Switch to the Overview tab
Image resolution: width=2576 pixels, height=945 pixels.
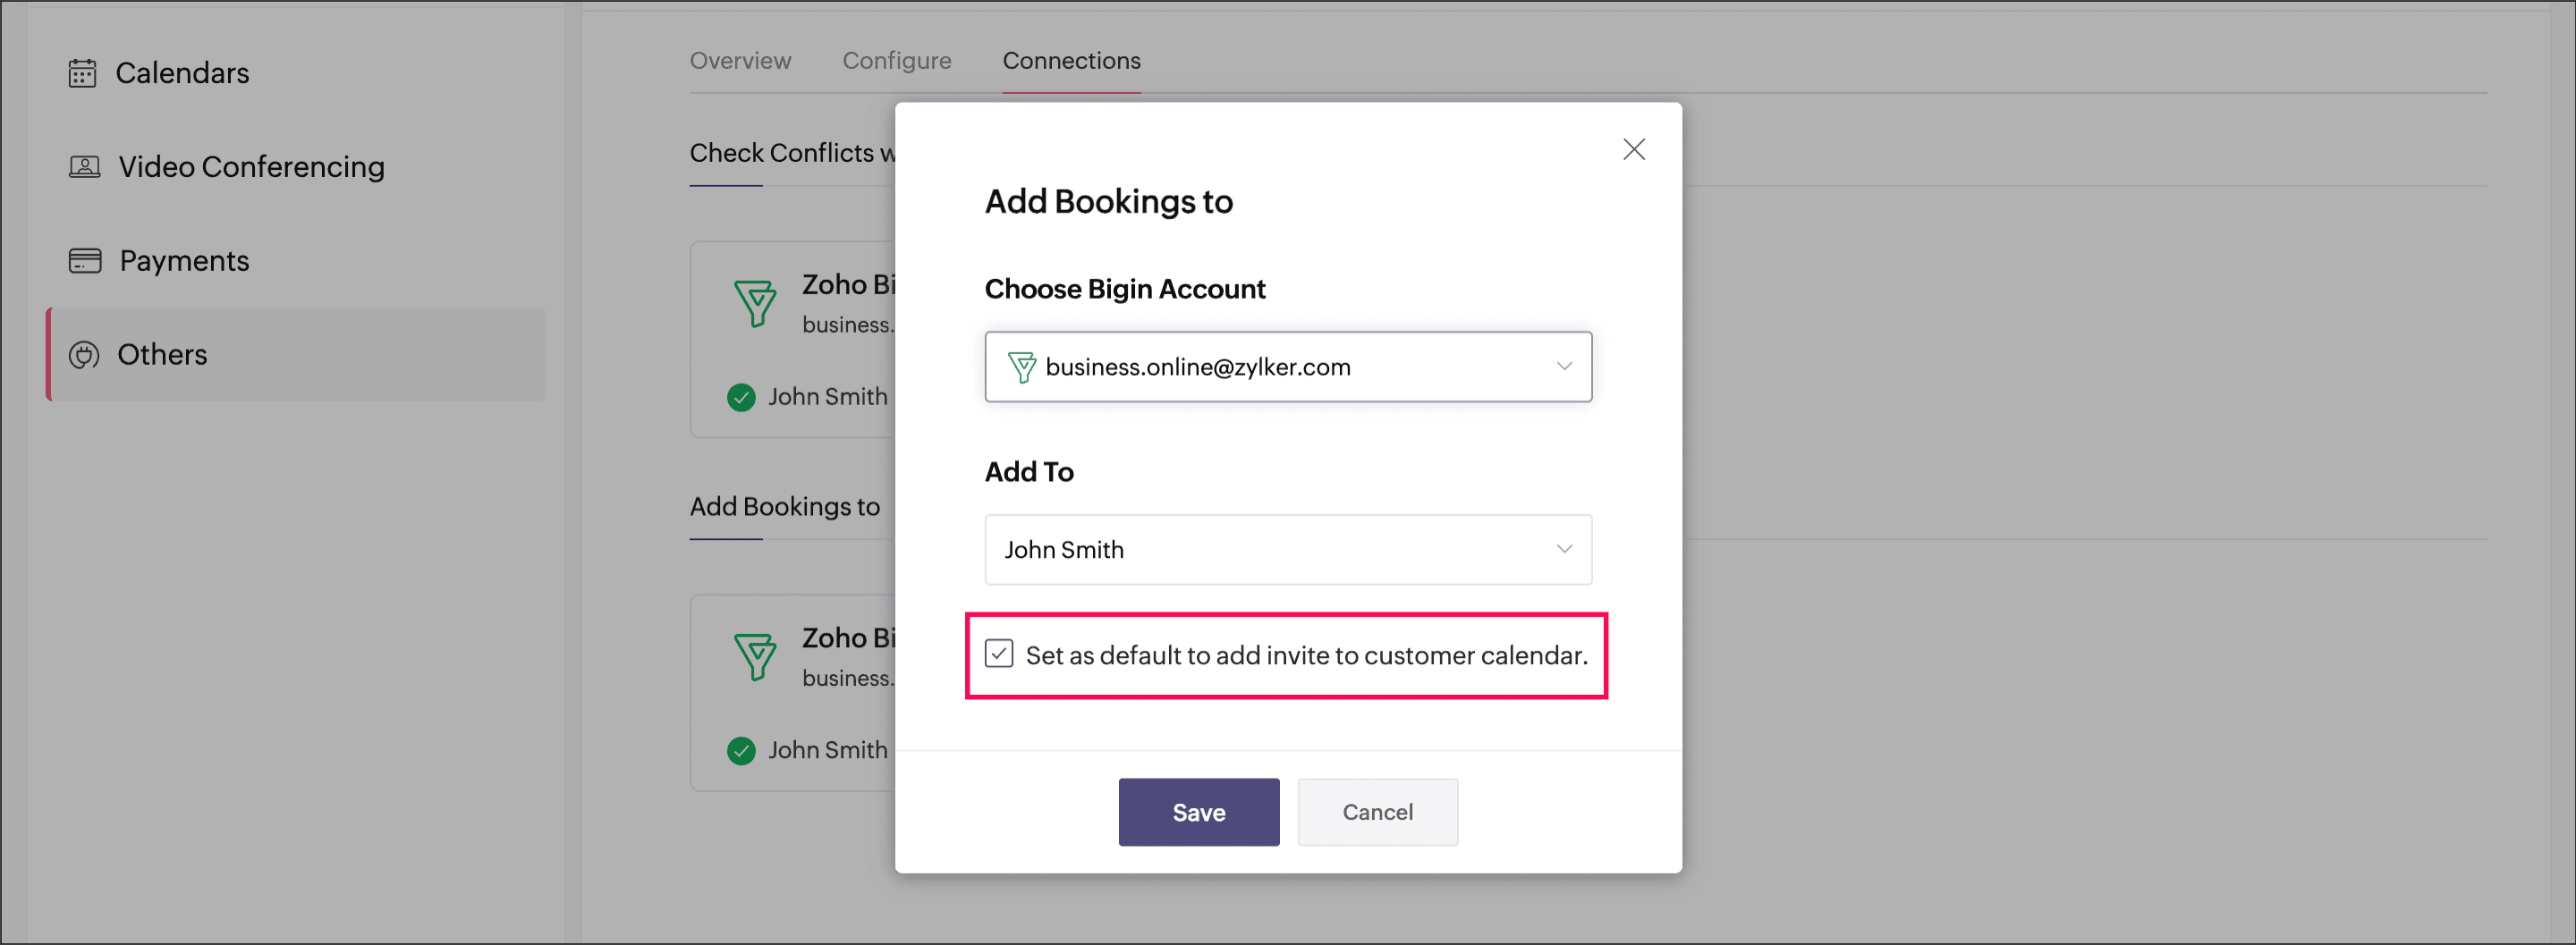740,60
